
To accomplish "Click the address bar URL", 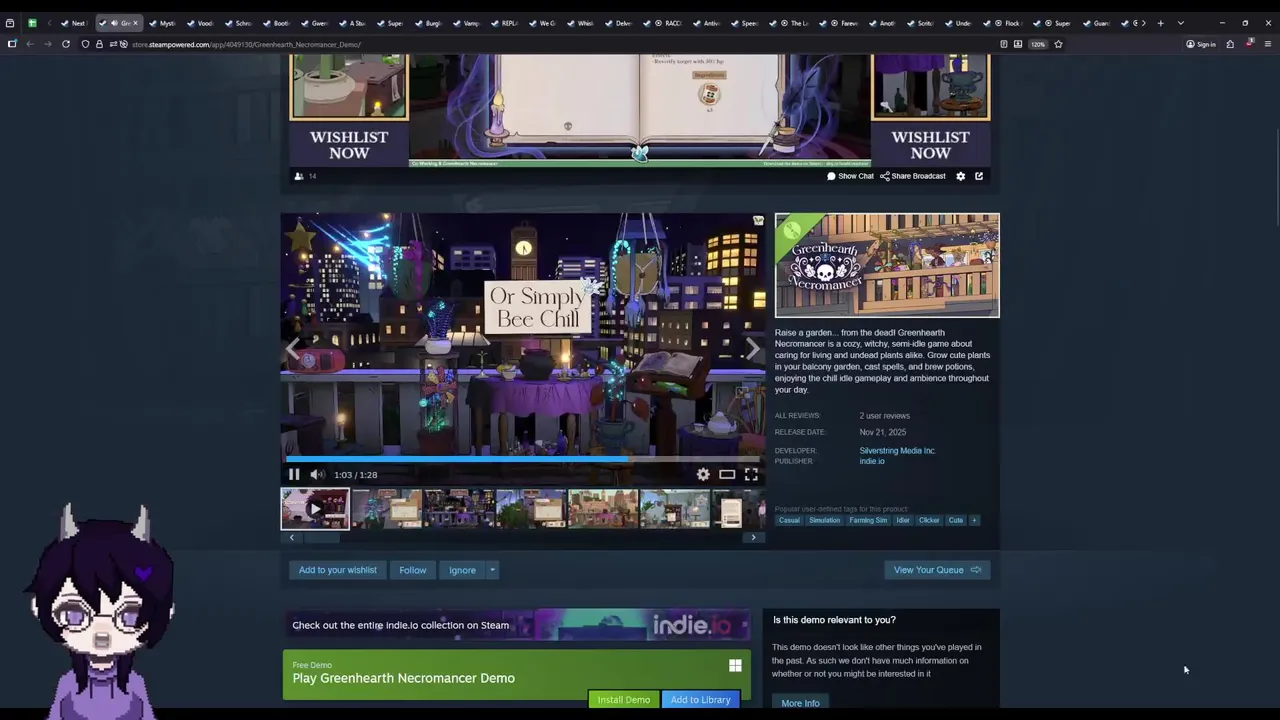I will click(246, 44).
